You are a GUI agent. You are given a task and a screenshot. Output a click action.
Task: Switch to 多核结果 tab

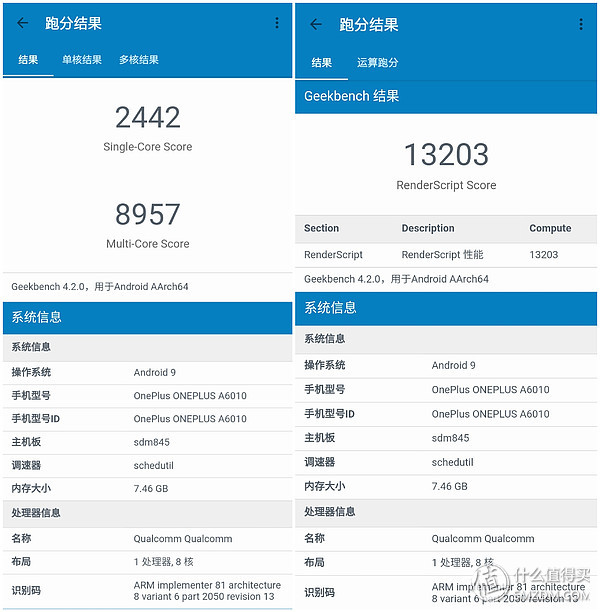(139, 60)
